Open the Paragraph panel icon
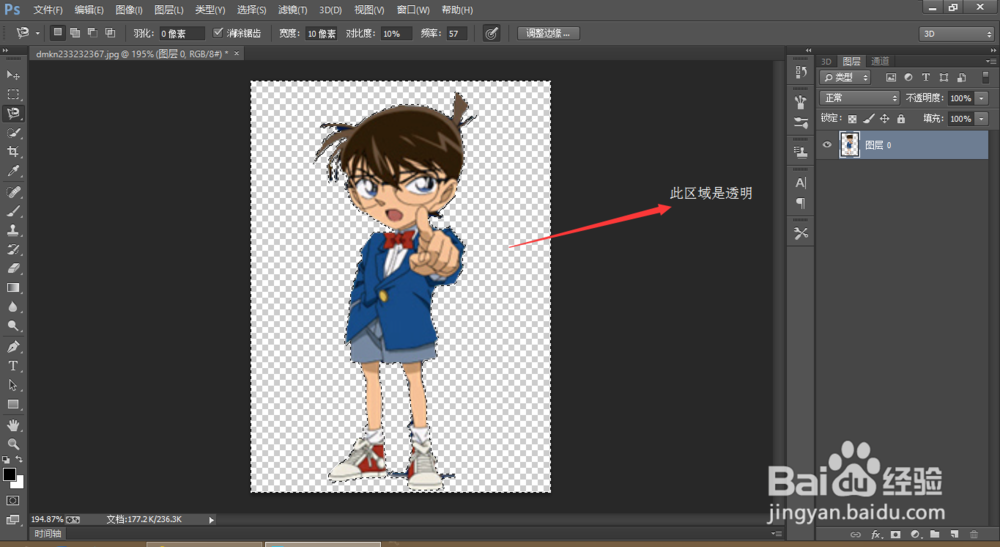The image size is (1000, 547). tap(801, 203)
